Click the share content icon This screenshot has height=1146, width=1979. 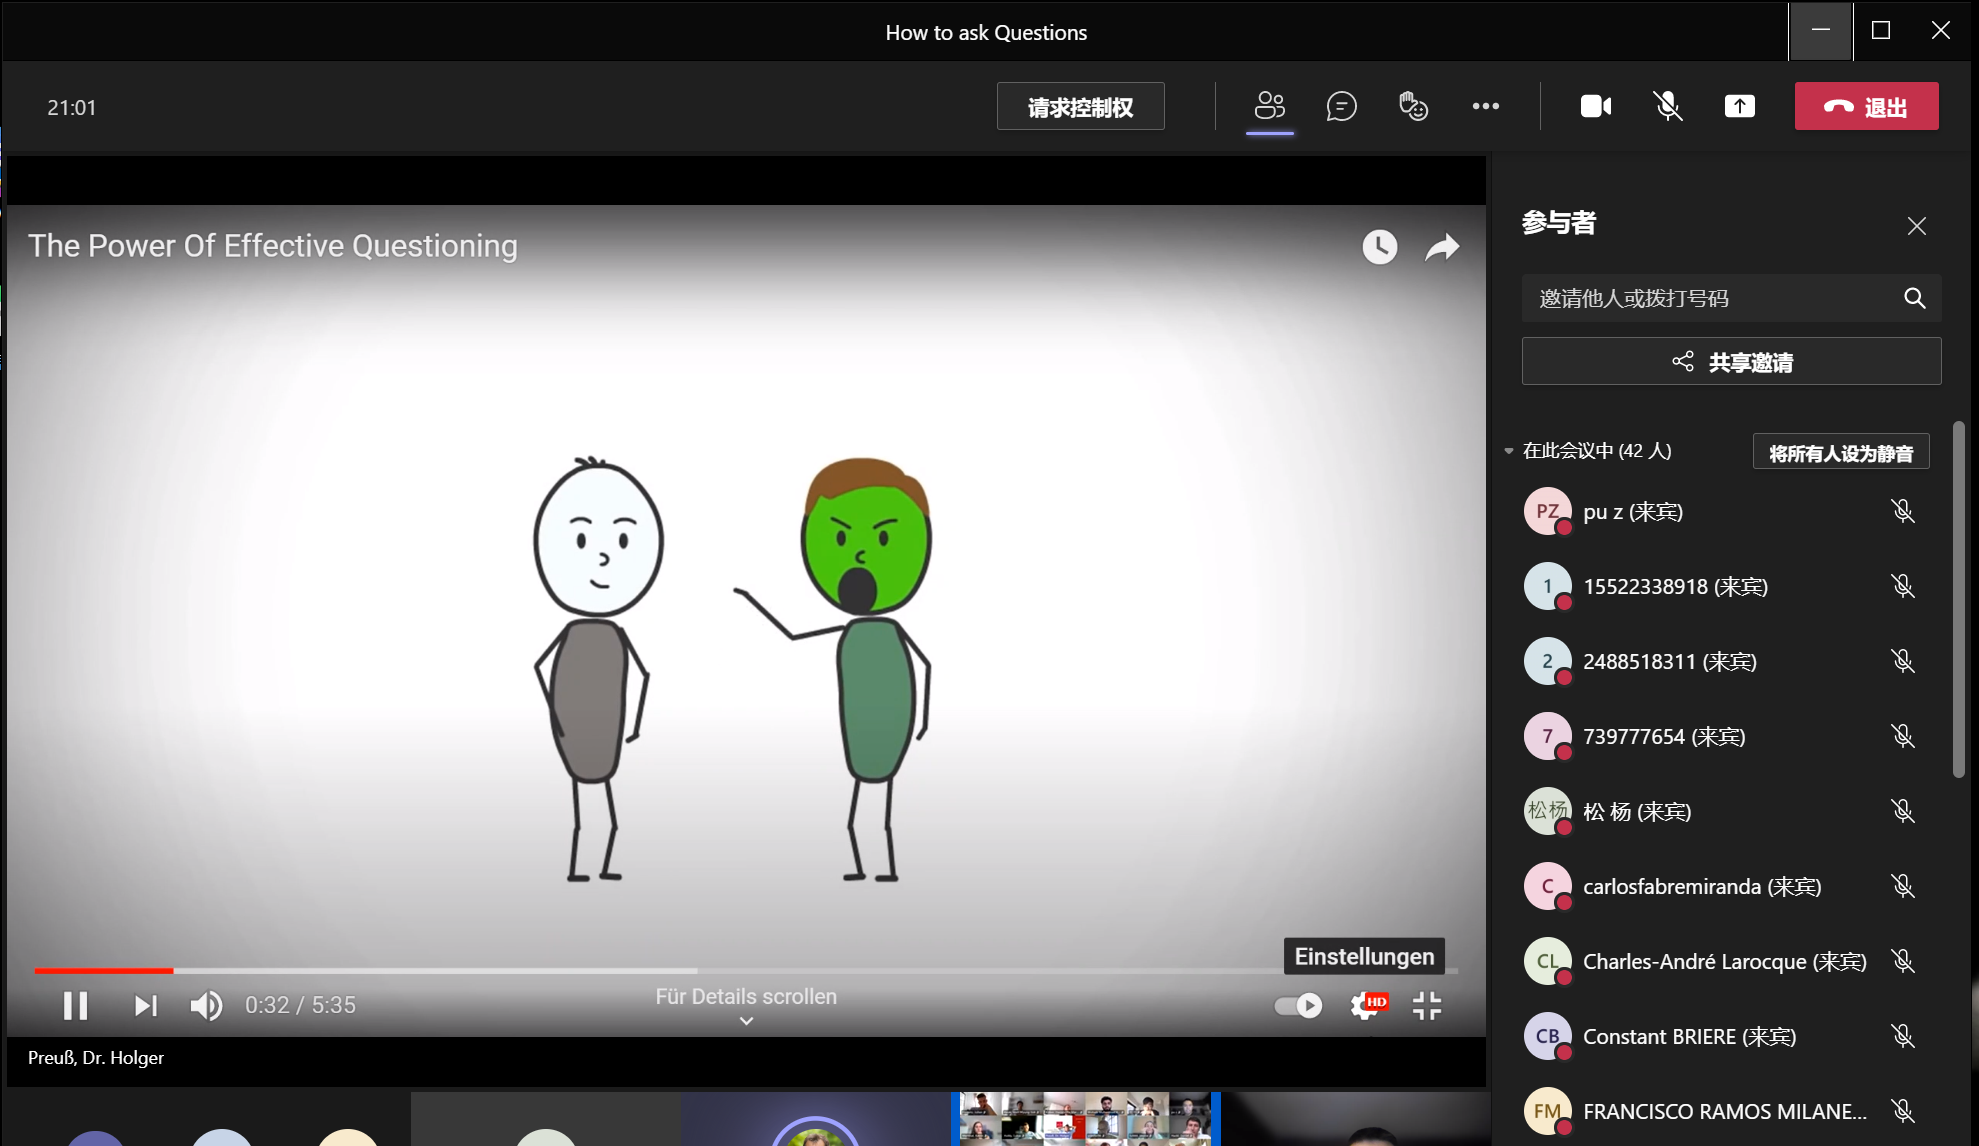click(1739, 106)
